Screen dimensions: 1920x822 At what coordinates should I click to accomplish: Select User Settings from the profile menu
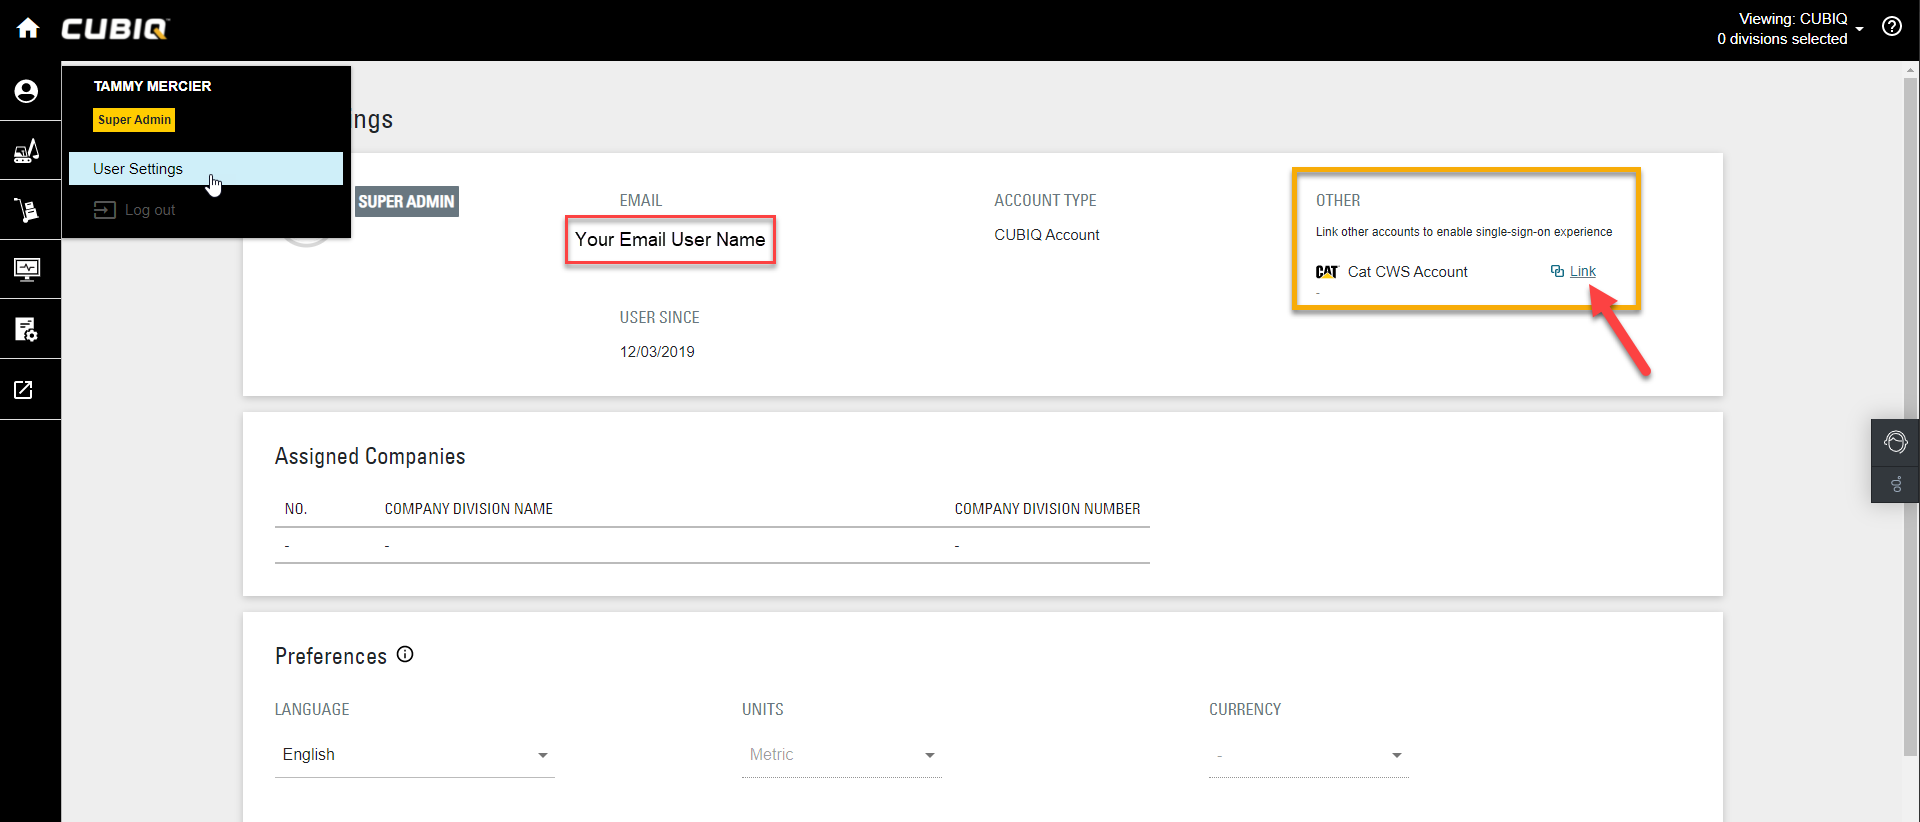[138, 169]
